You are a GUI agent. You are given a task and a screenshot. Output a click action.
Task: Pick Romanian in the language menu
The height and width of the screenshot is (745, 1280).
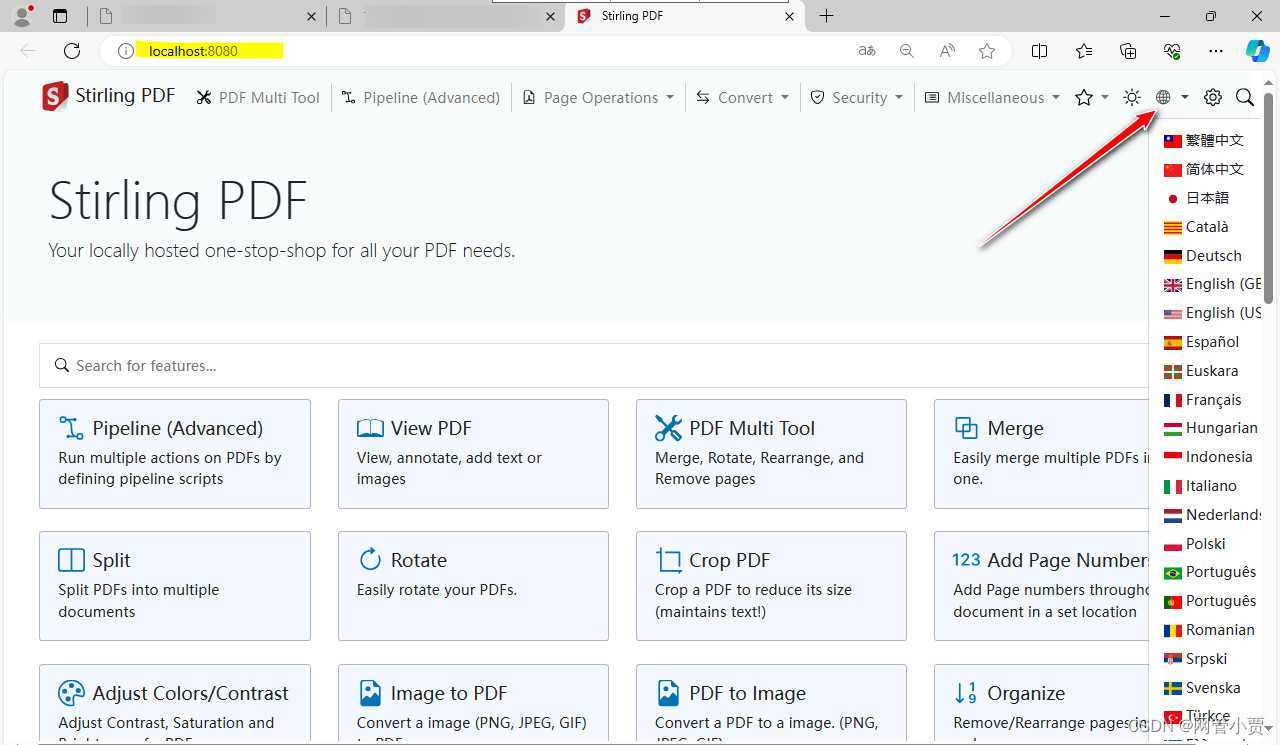[1211, 630]
